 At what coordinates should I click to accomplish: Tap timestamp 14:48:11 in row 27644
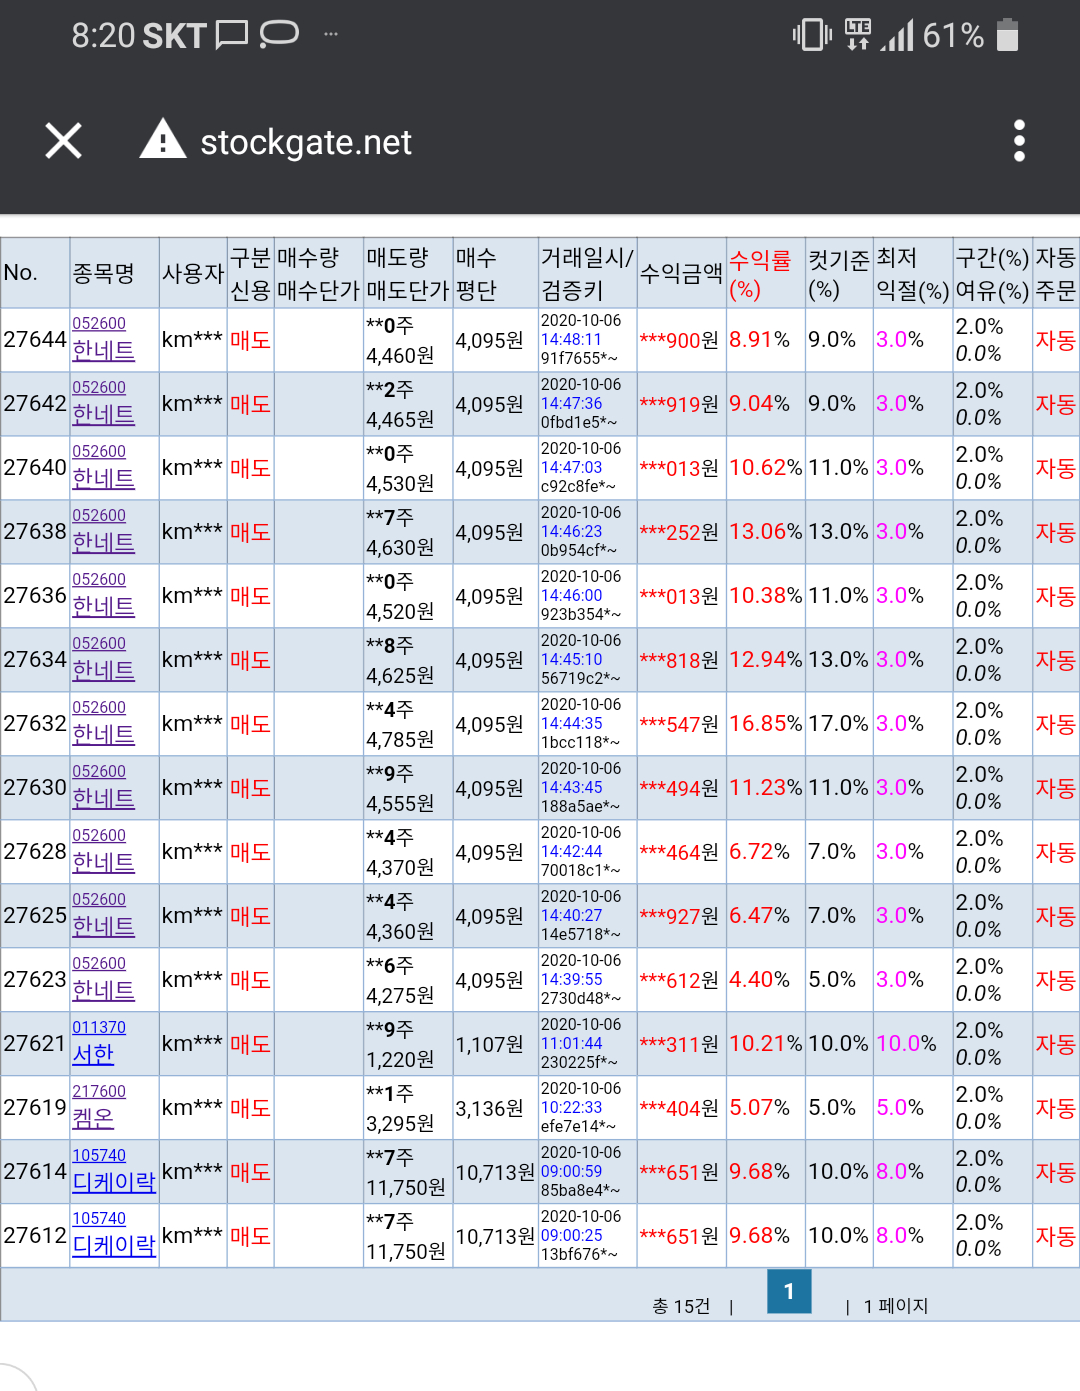pos(571,340)
